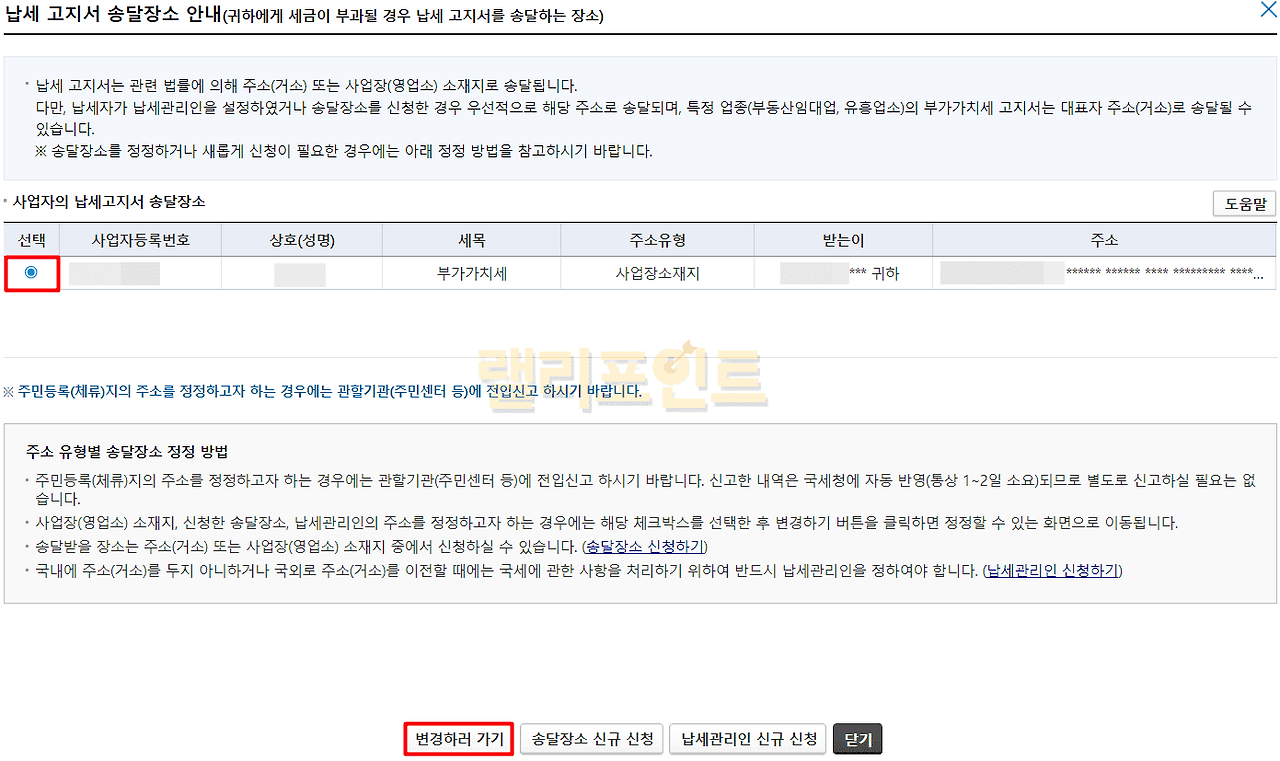Select the 부가가치세 cell in the table
Screen dimensions: 1280x761
[x=471, y=273]
